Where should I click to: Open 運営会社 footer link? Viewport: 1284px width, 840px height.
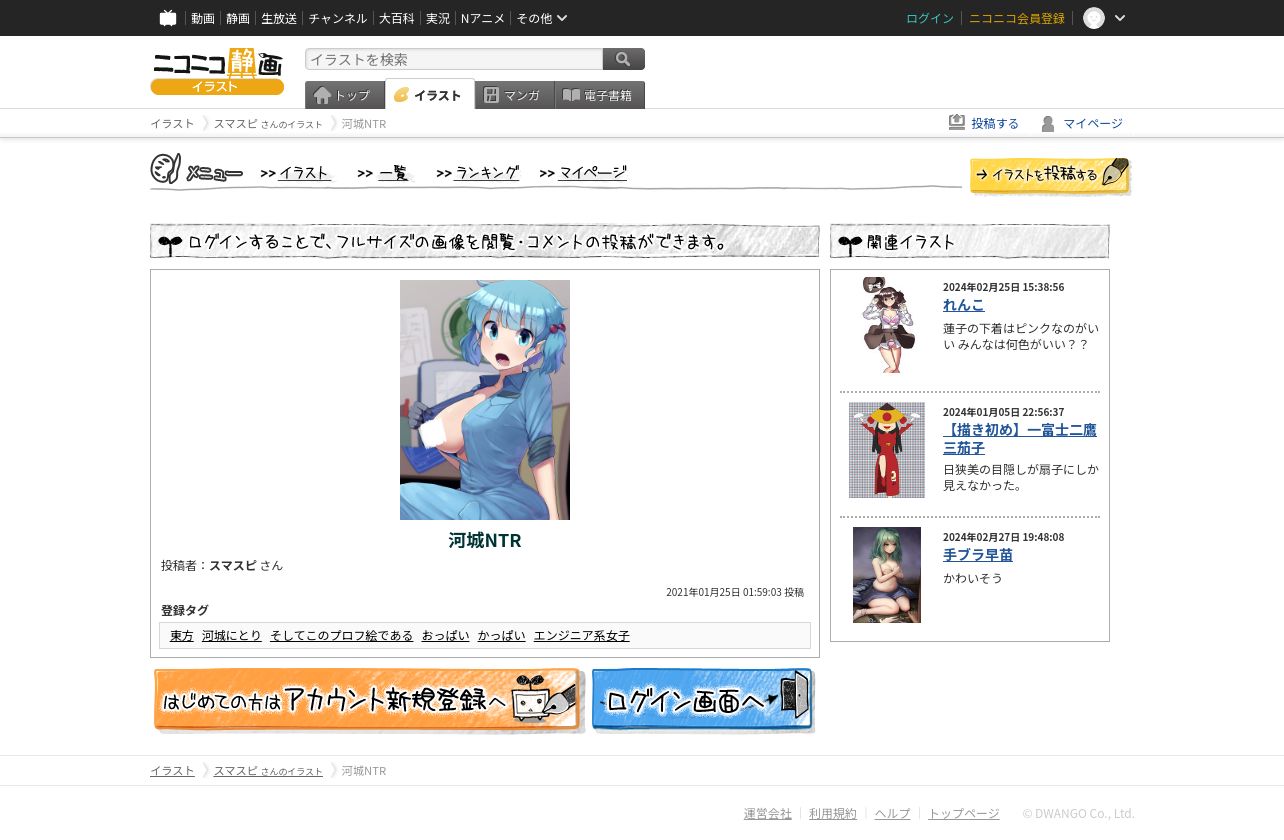(768, 813)
